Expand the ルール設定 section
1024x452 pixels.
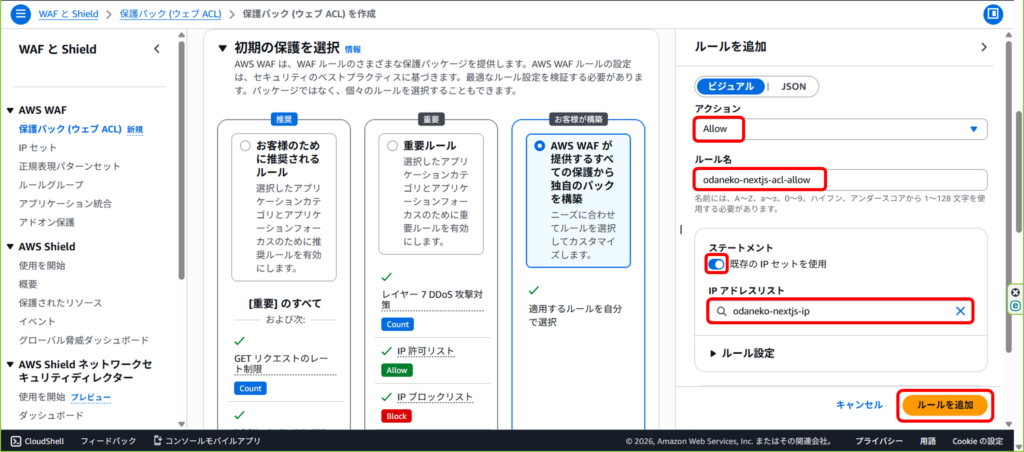714,353
